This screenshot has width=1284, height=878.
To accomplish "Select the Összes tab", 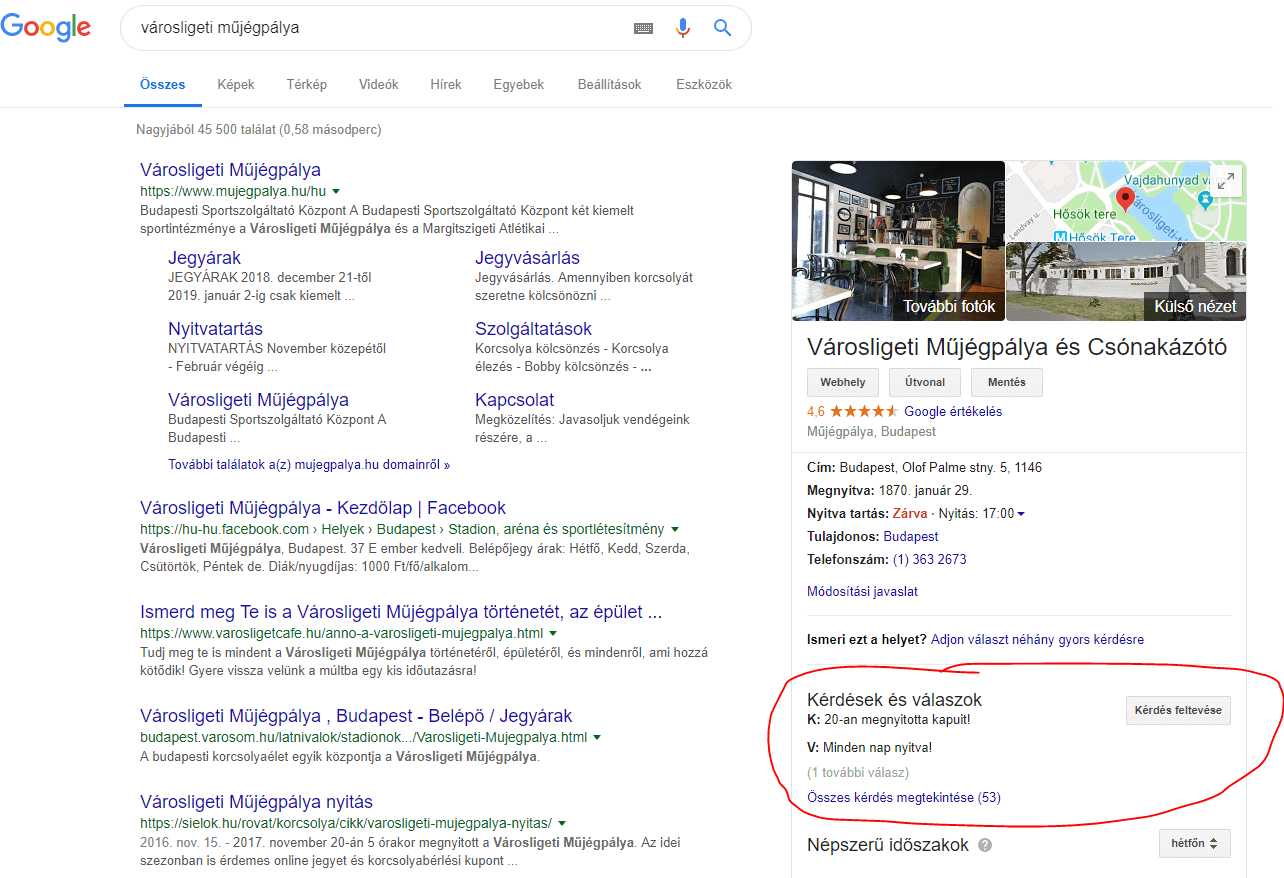I will coord(163,85).
